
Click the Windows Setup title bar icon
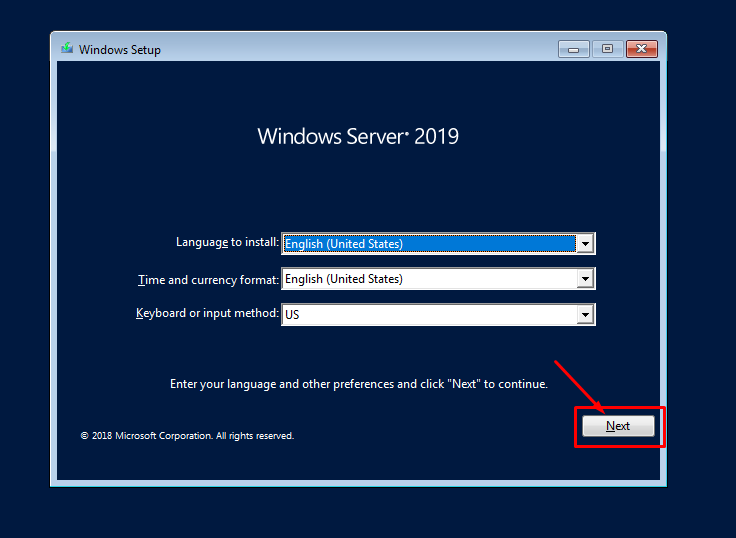point(67,48)
